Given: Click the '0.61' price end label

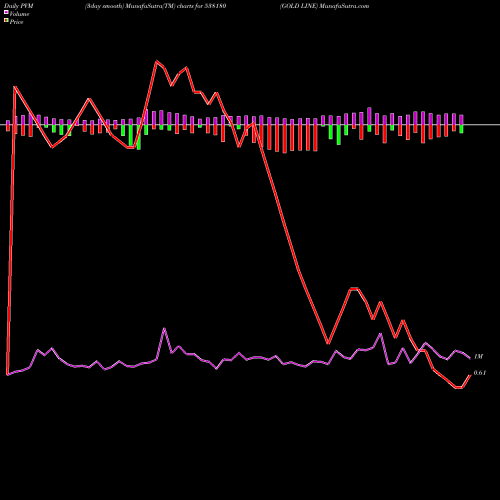Looking at the screenshot, I should pos(480,373).
